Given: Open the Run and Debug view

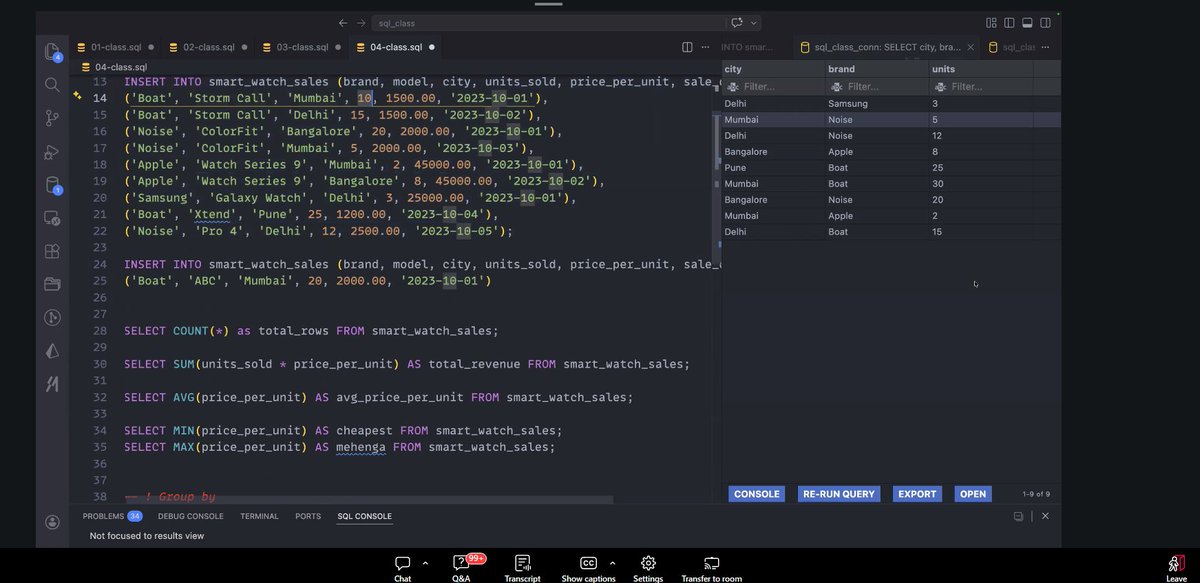Looking at the screenshot, I should 52,152.
